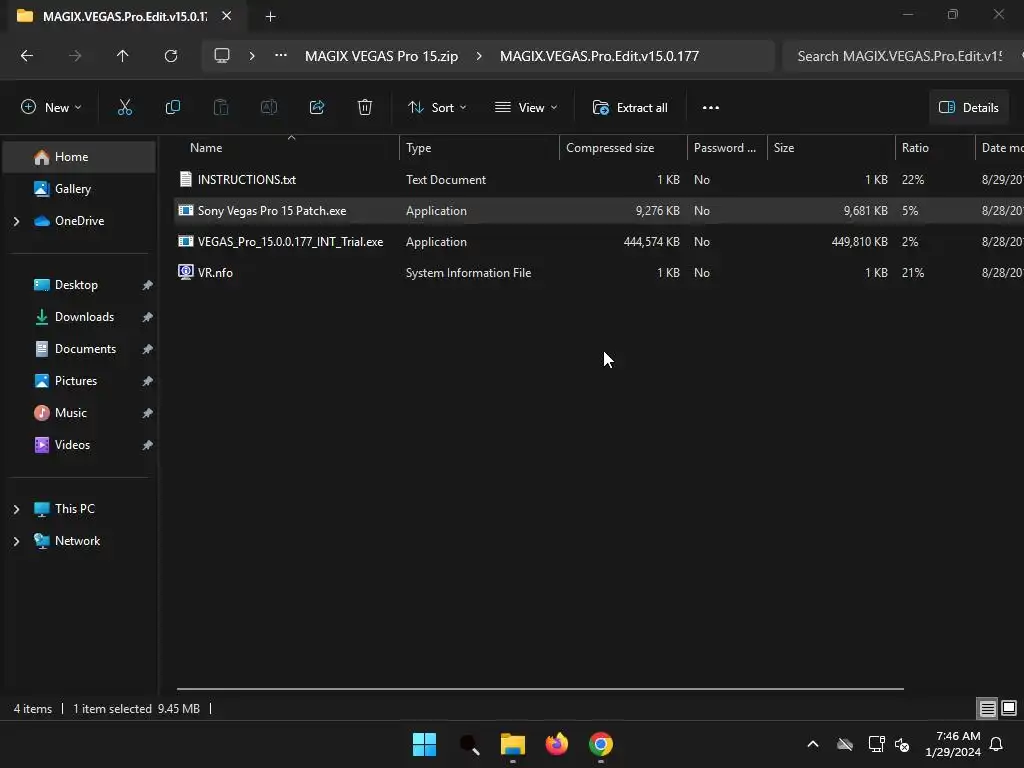
Task: Open the See more ellipsis menu
Action: coord(711,108)
